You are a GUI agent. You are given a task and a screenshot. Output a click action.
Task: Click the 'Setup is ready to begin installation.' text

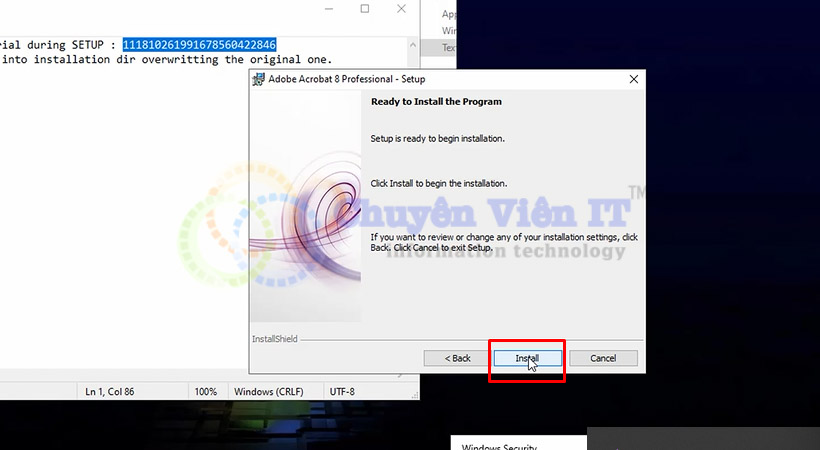(x=438, y=139)
